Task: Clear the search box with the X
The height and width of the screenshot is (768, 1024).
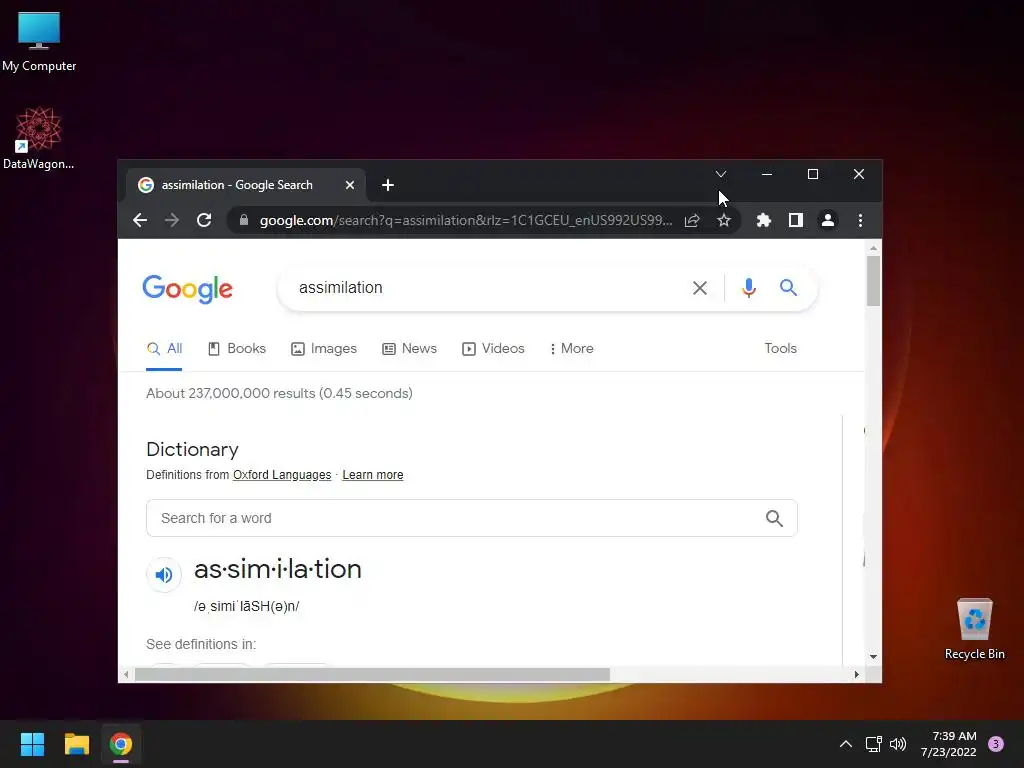Action: tap(699, 288)
